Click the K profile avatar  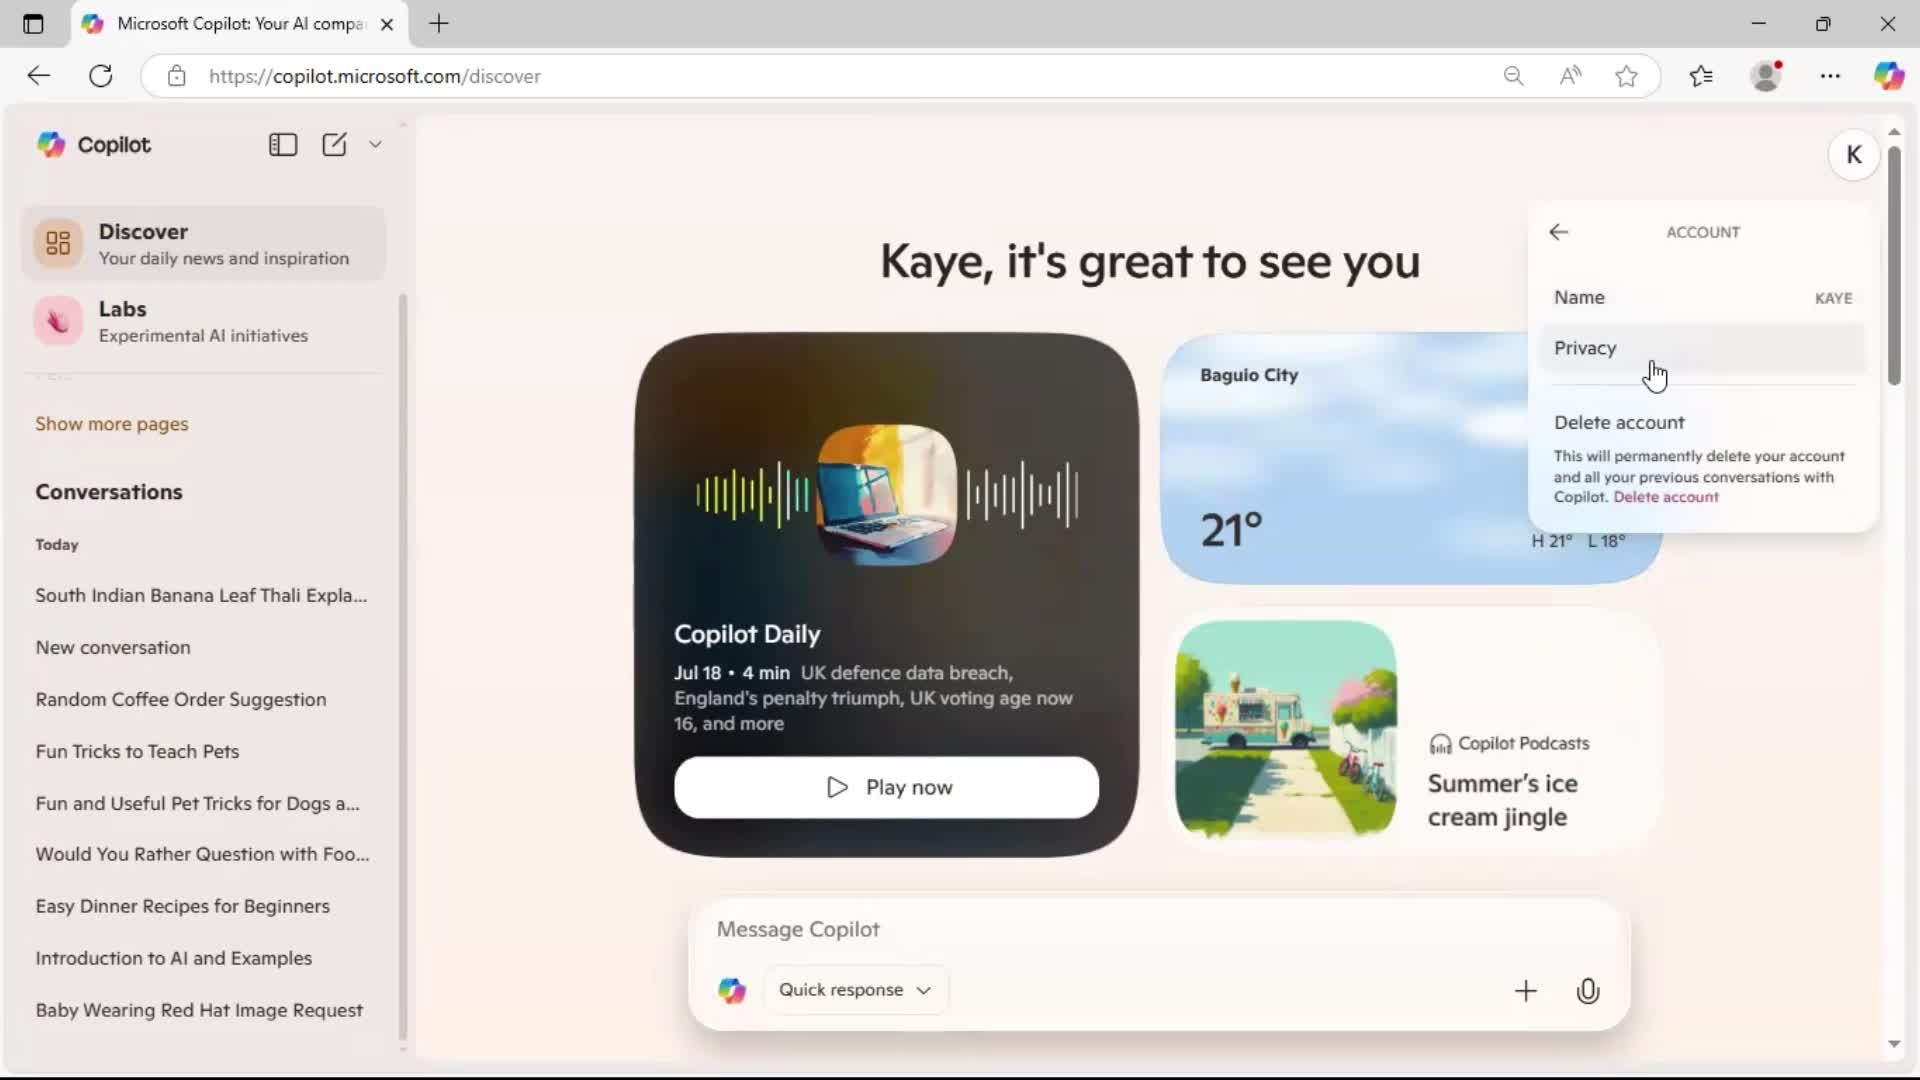coord(1853,155)
